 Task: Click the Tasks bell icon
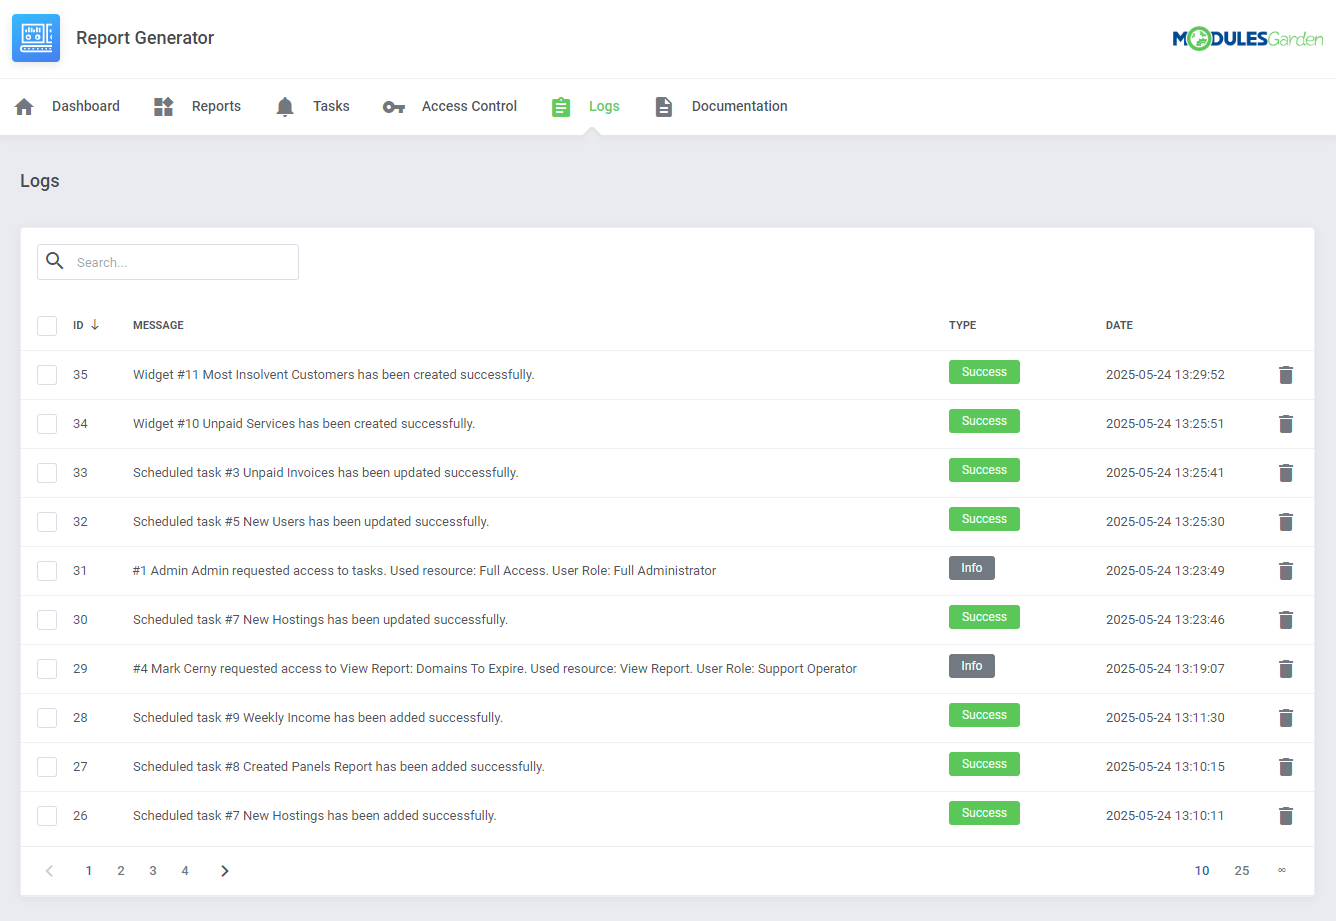click(284, 105)
